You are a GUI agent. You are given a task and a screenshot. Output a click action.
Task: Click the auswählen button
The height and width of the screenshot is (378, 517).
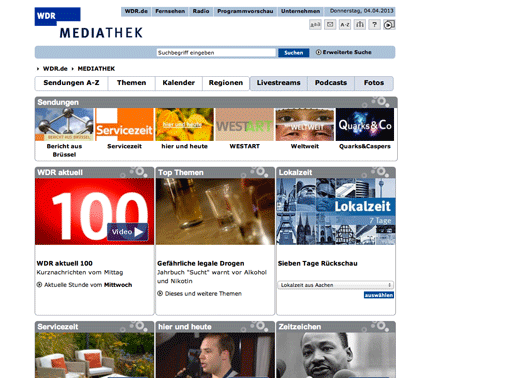click(379, 295)
